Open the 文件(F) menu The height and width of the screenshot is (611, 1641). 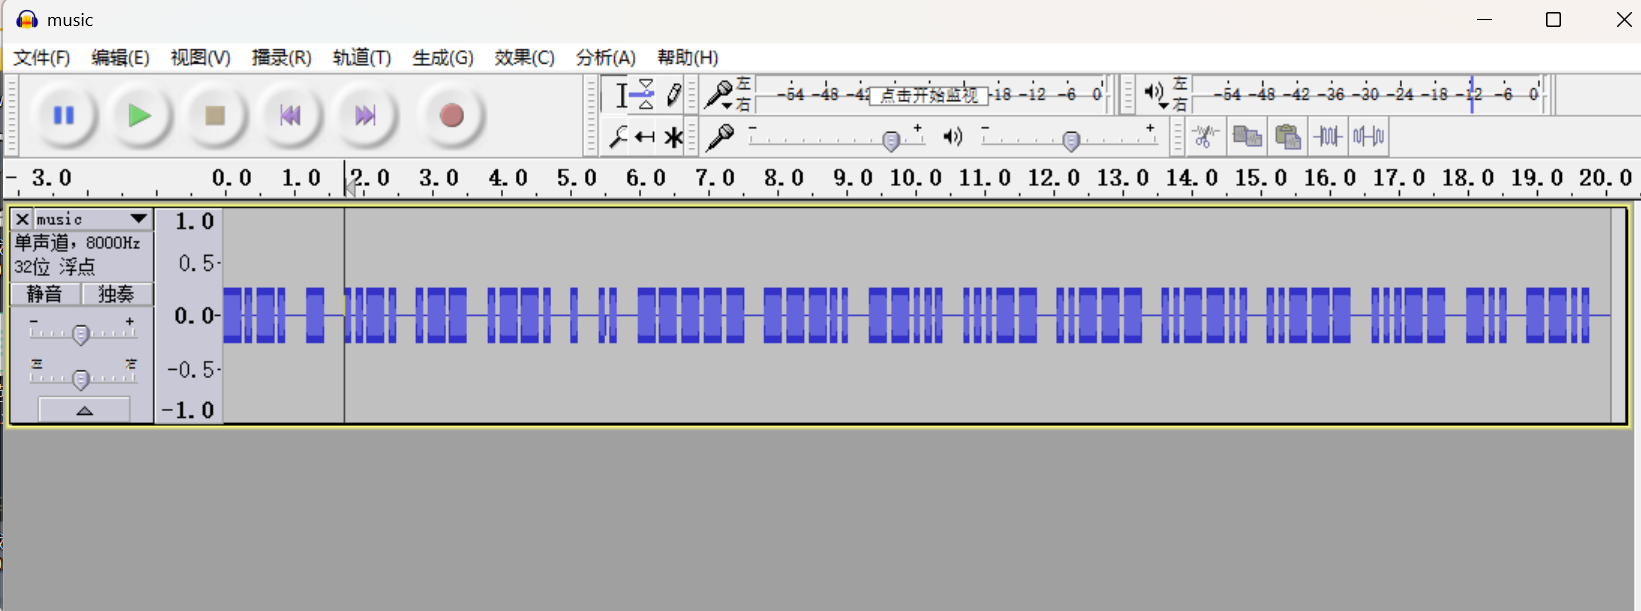[42, 58]
